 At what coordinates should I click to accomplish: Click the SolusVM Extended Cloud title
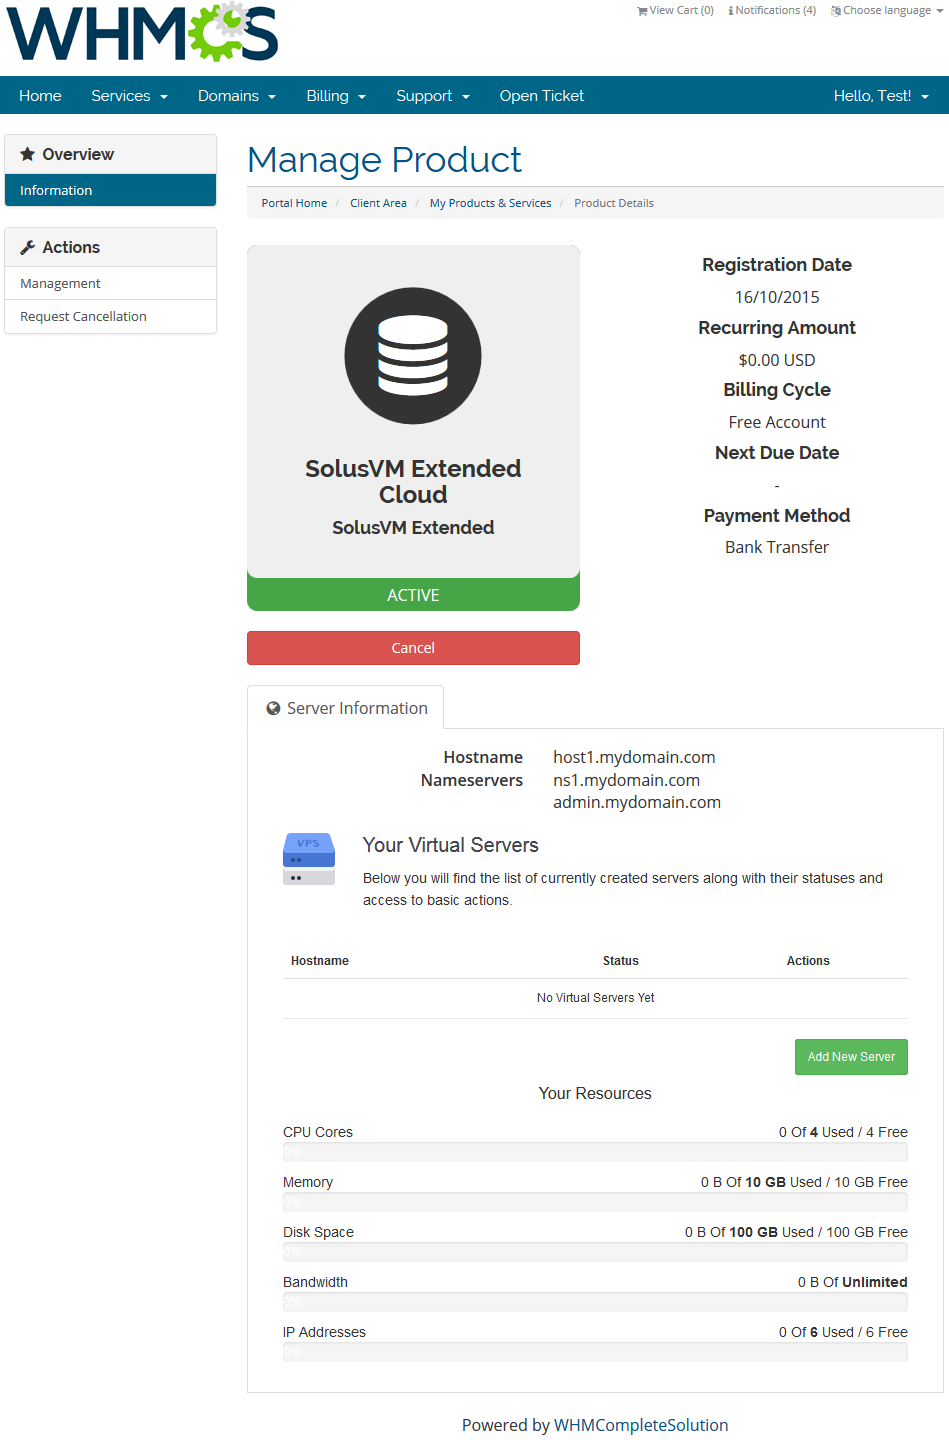tap(413, 481)
